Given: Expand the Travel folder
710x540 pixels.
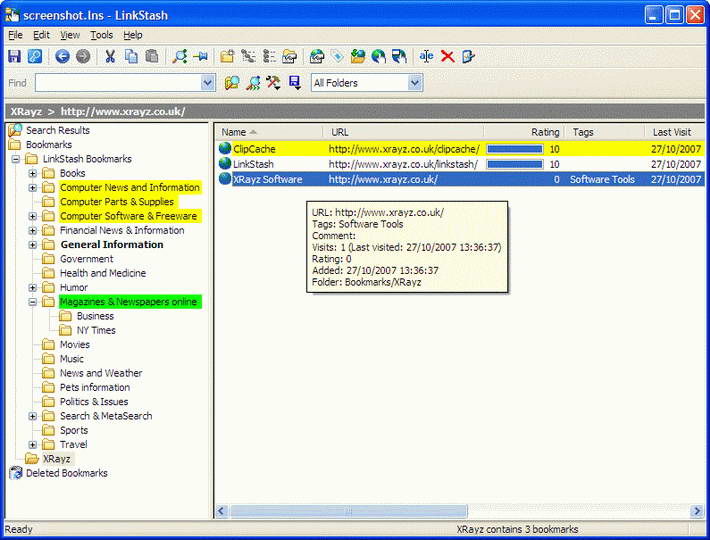Looking at the screenshot, I should coord(33,444).
